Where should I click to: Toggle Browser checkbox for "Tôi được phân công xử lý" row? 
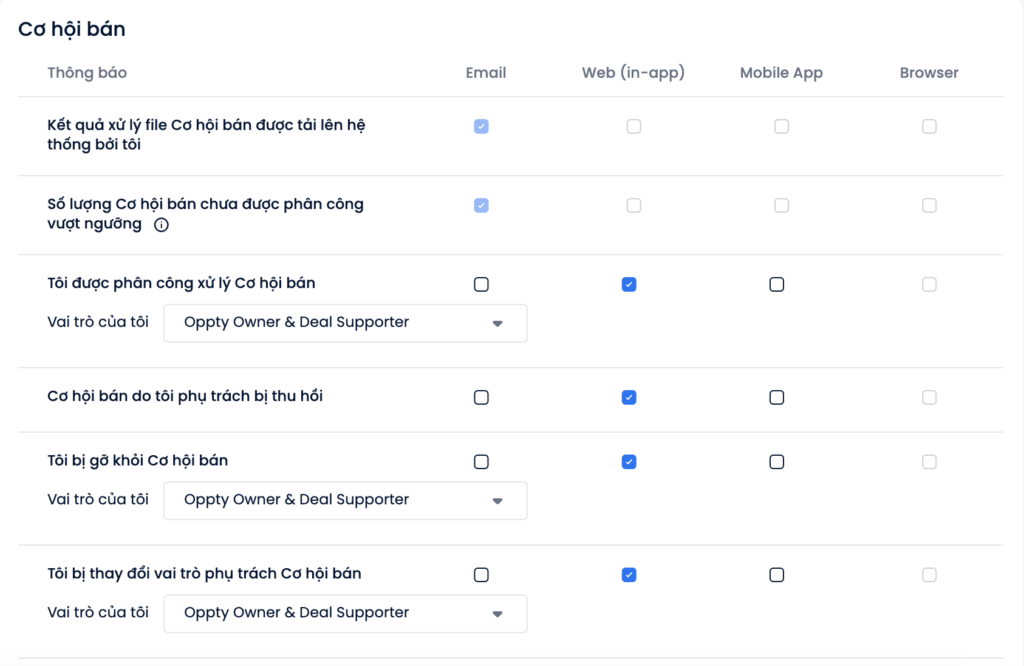tap(929, 285)
